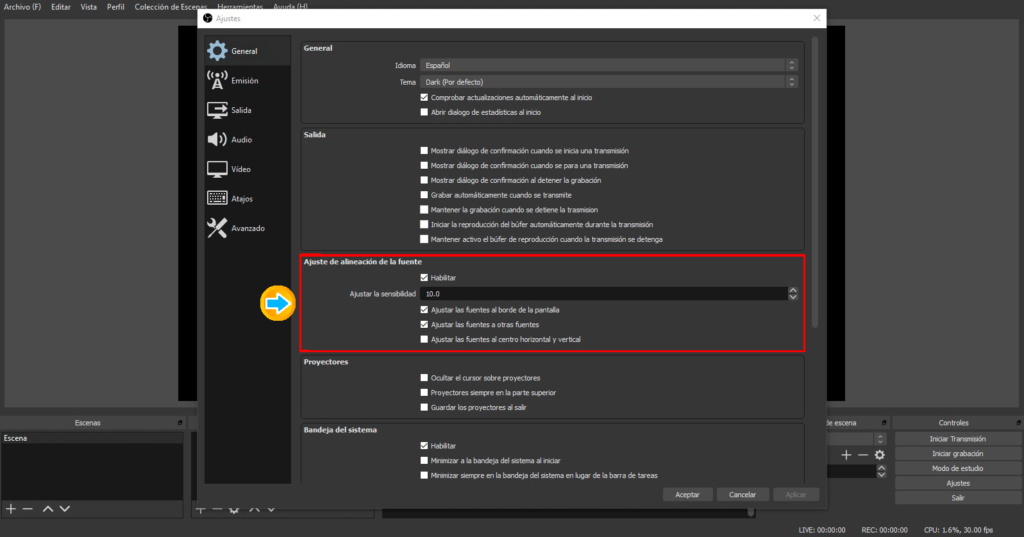The height and width of the screenshot is (537, 1024).
Task: Add a new scene with plus icon
Action: 11,509
